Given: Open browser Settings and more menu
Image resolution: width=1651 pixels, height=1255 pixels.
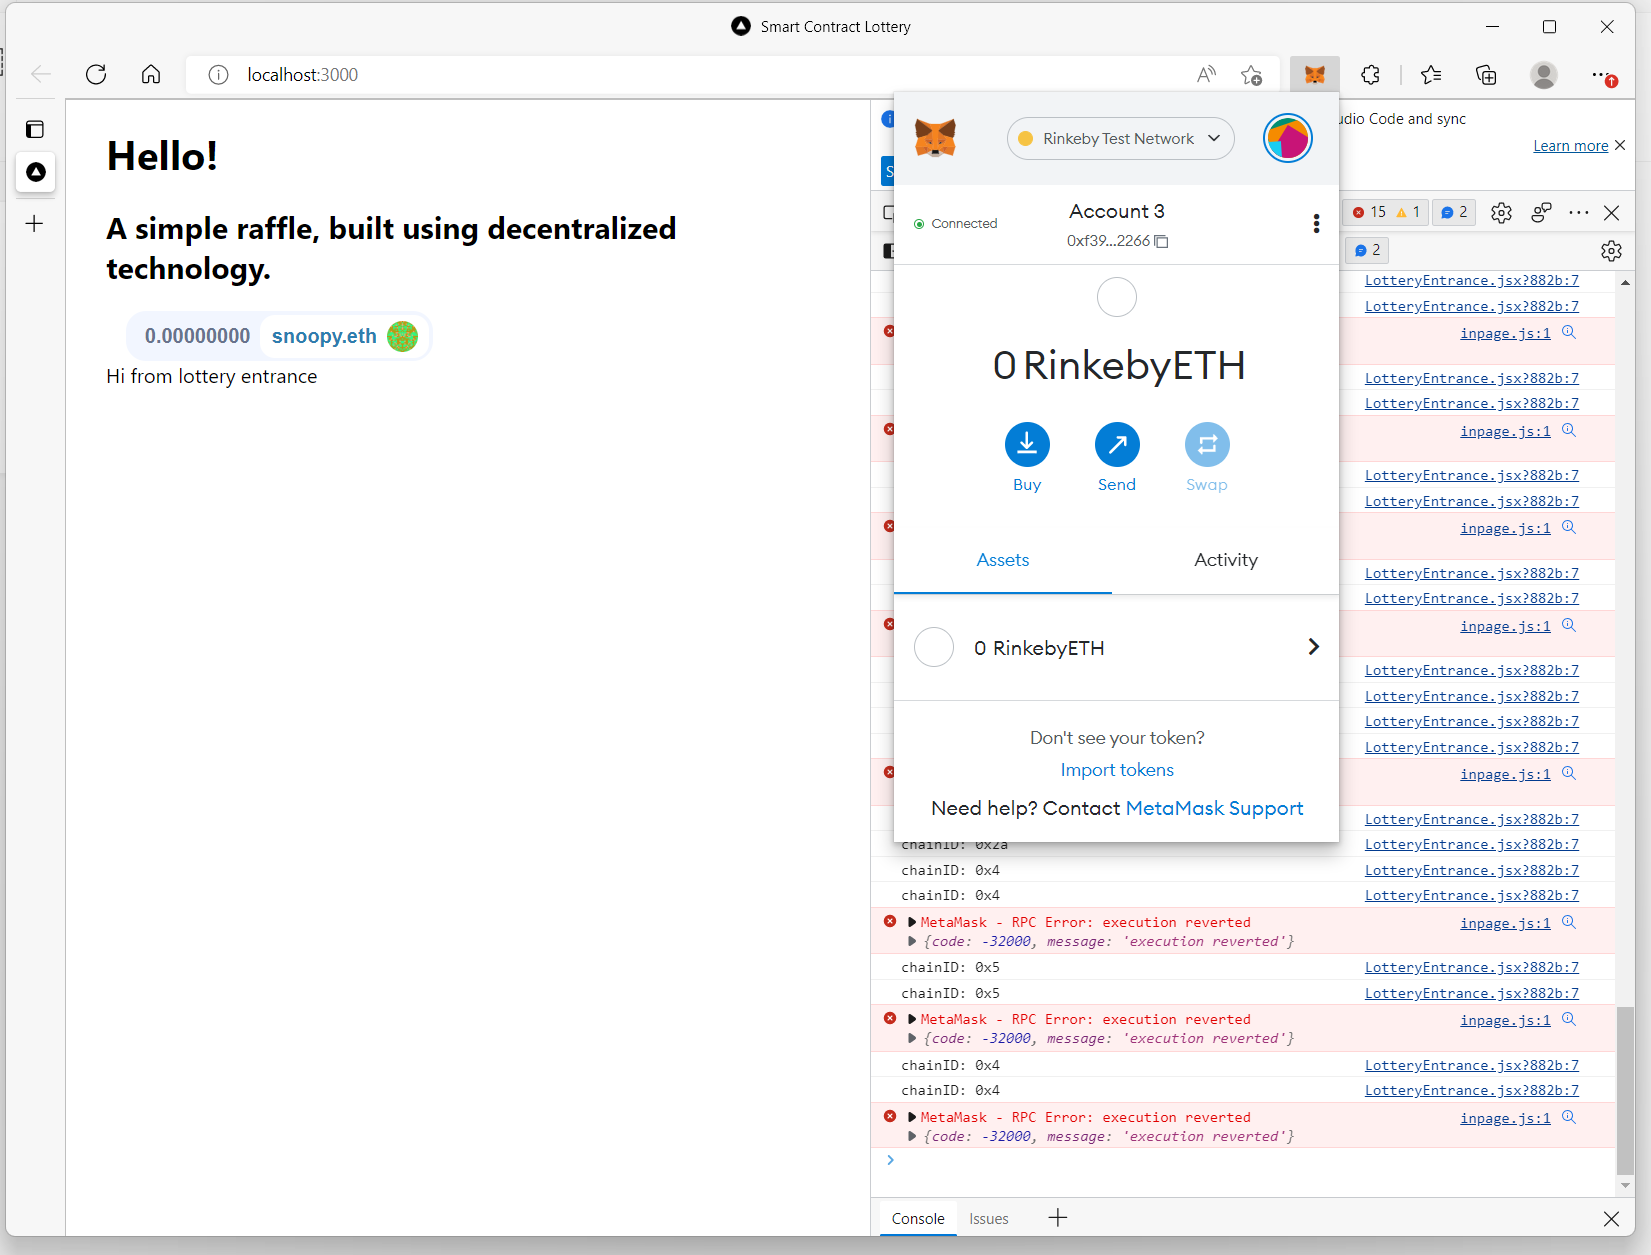Looking at the screenshot, I should tap(1603, 75).
